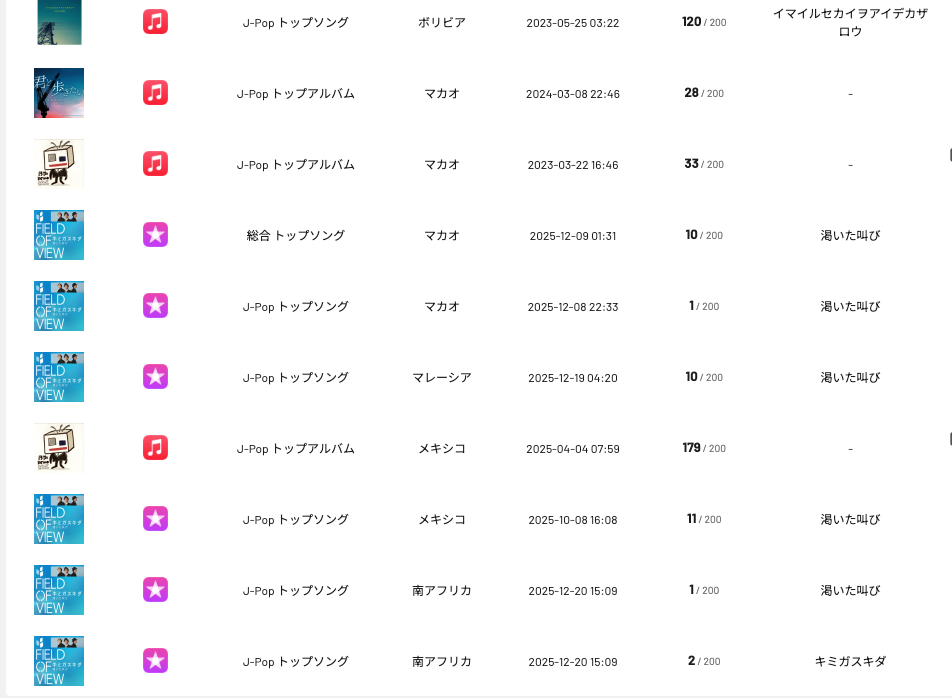Click iTunes star icon in the キミガスキダ row

(155, 661)
